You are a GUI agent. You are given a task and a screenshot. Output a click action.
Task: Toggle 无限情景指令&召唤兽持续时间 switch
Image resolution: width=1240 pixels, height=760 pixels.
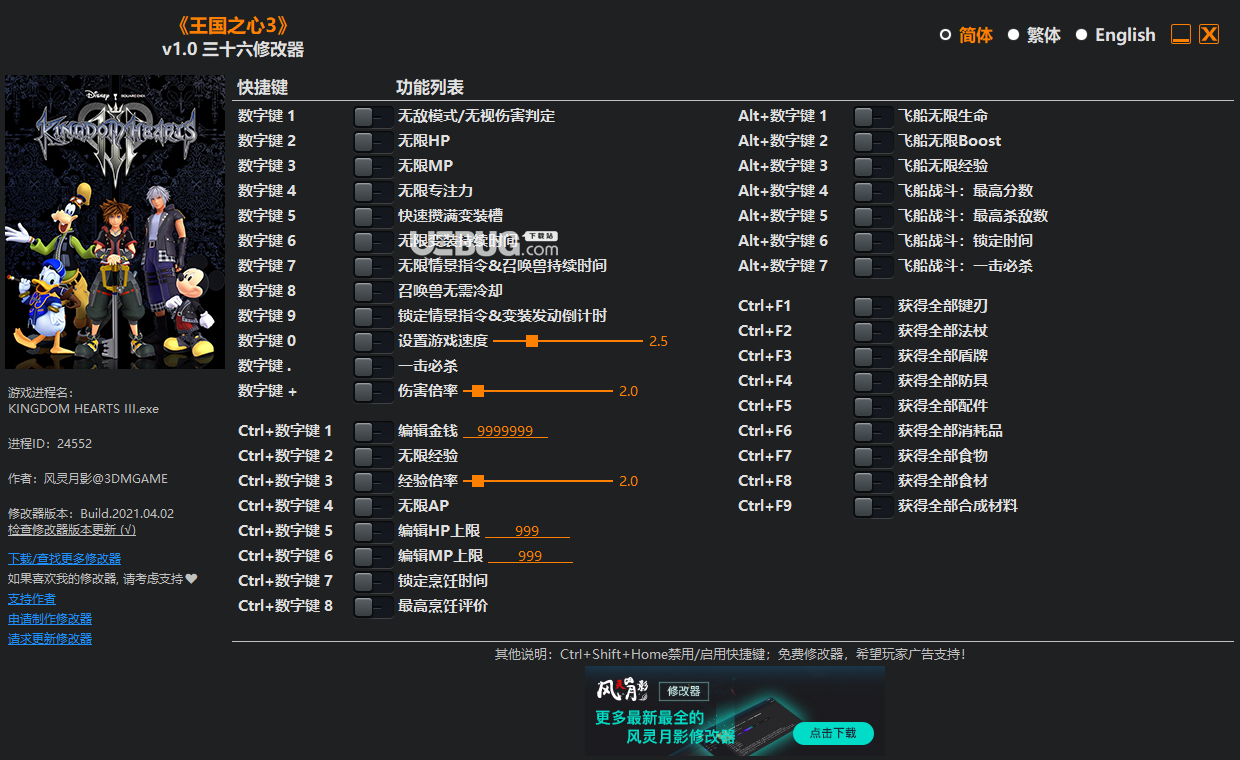(x=374, y=266)
